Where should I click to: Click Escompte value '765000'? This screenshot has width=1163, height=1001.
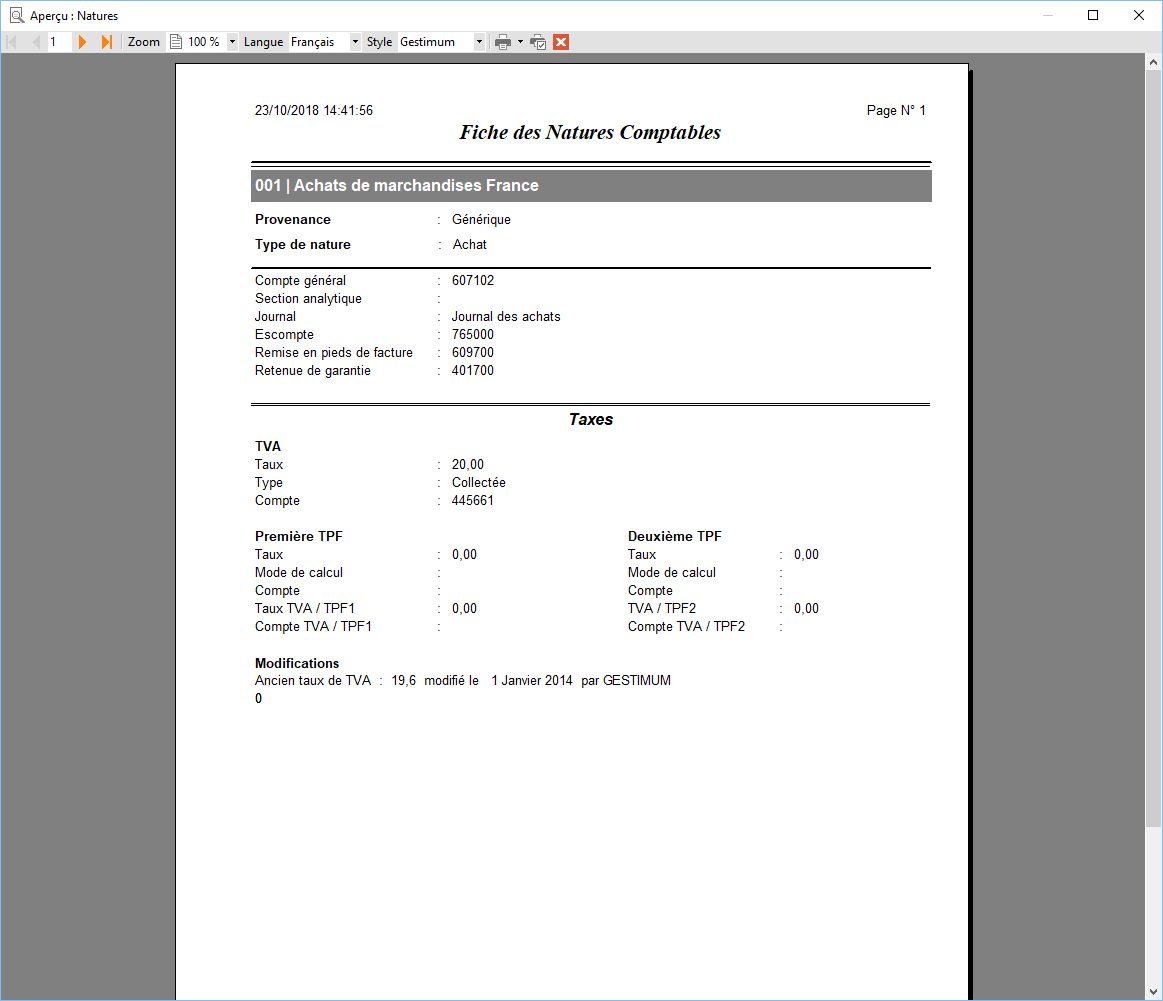point(472,334)
